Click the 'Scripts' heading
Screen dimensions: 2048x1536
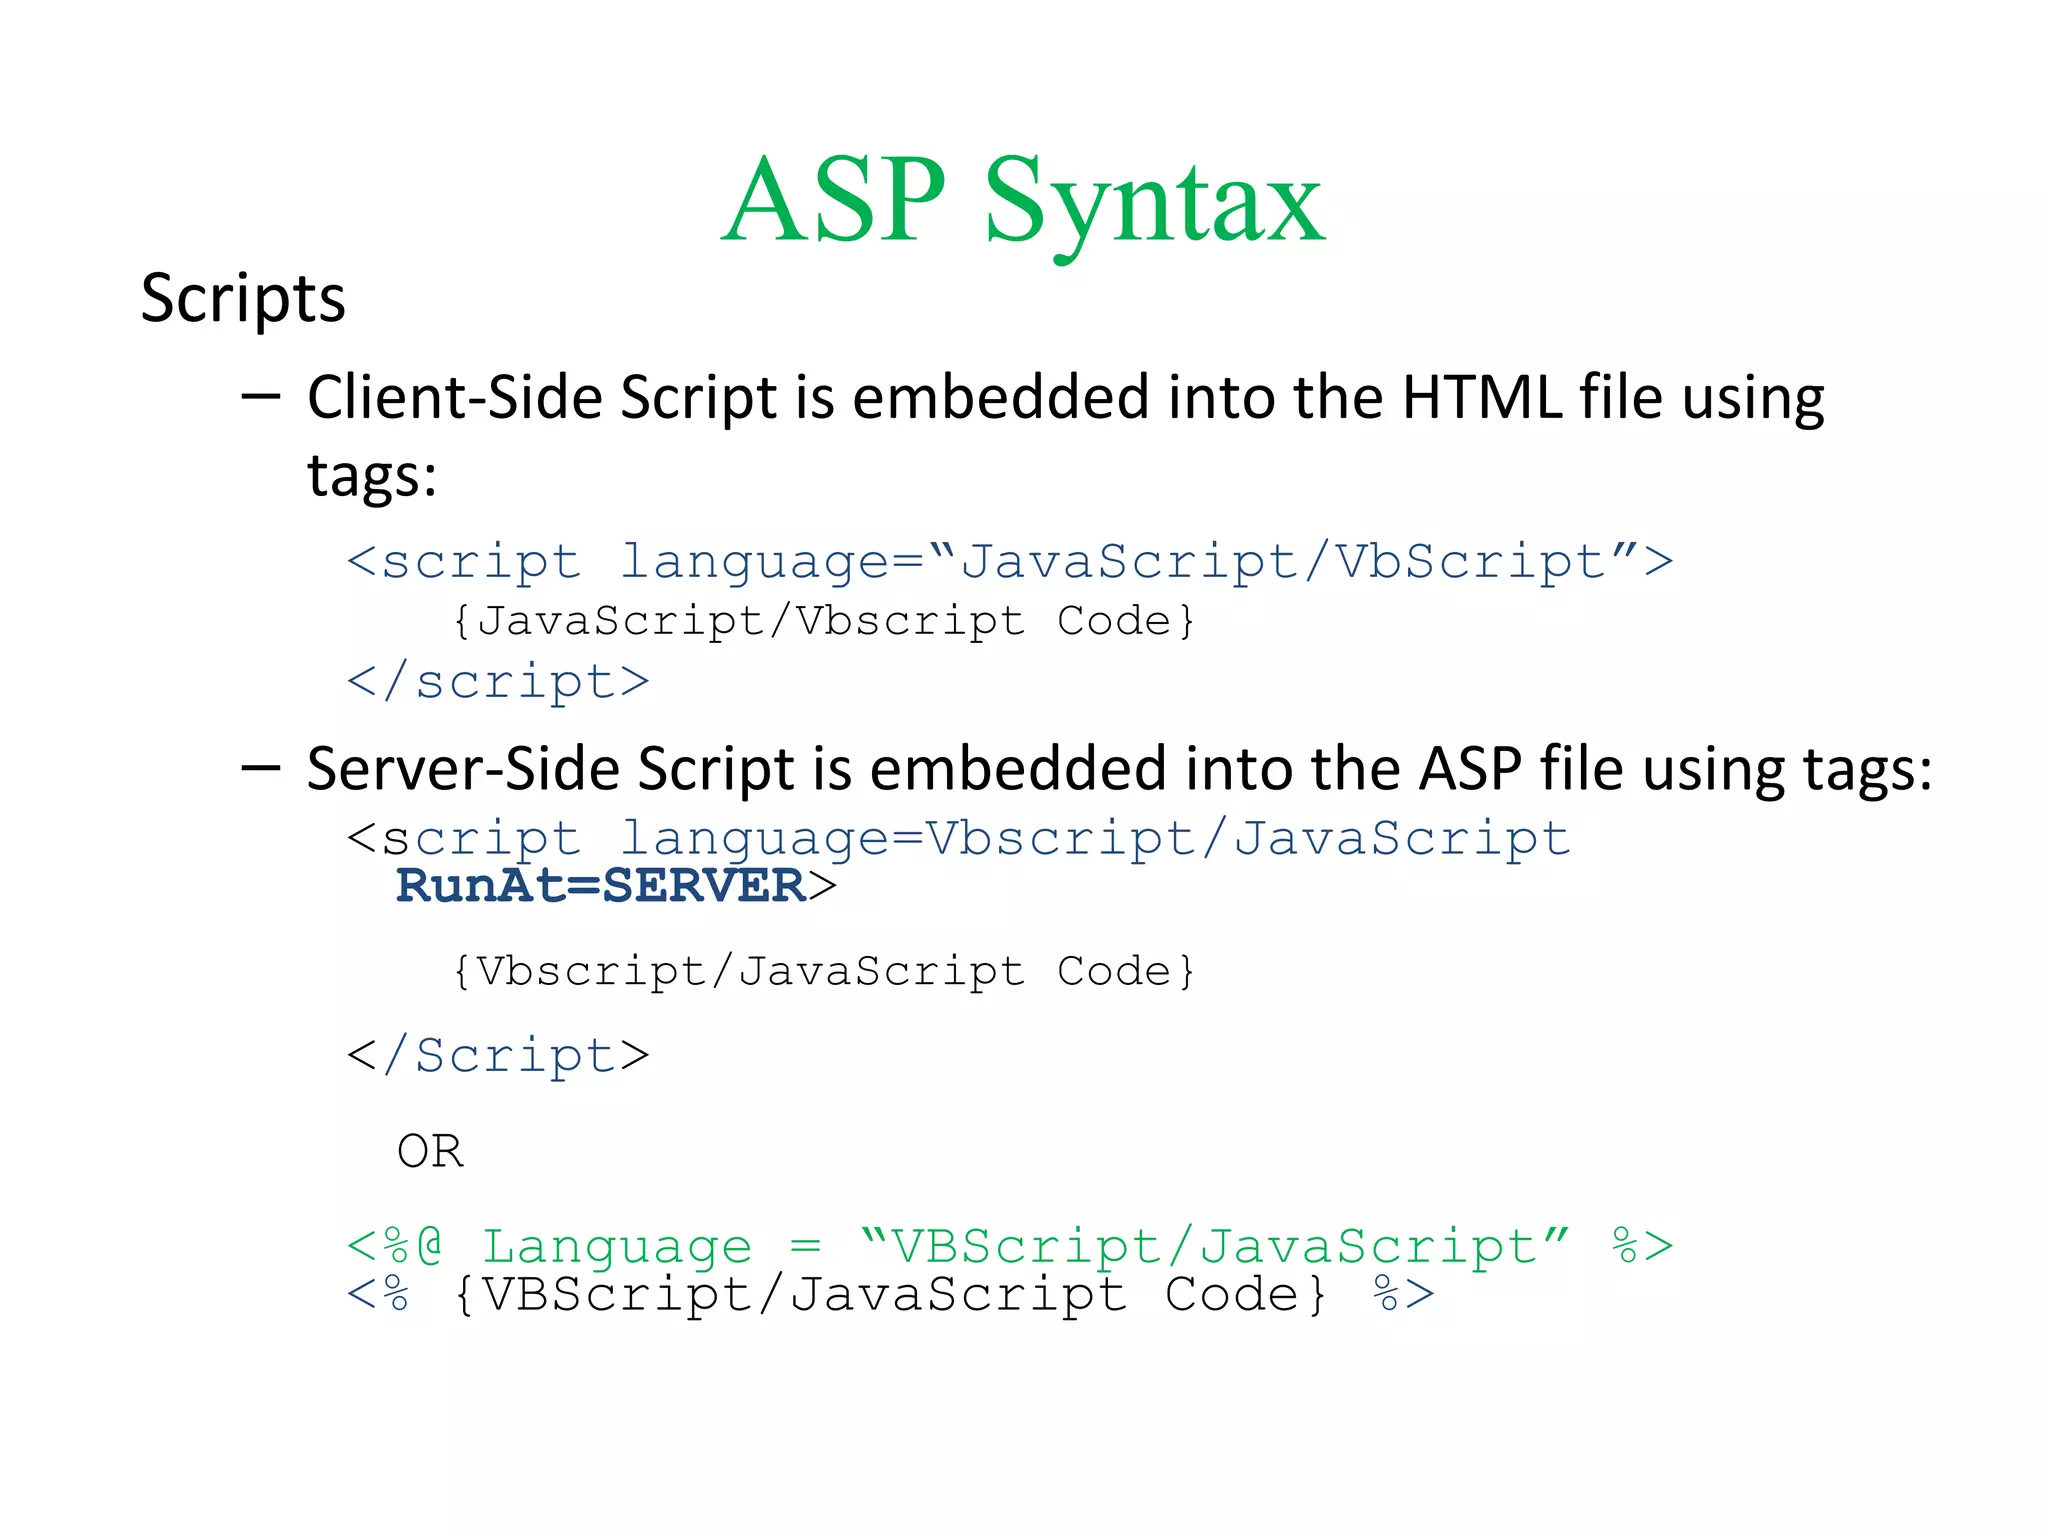243,299
